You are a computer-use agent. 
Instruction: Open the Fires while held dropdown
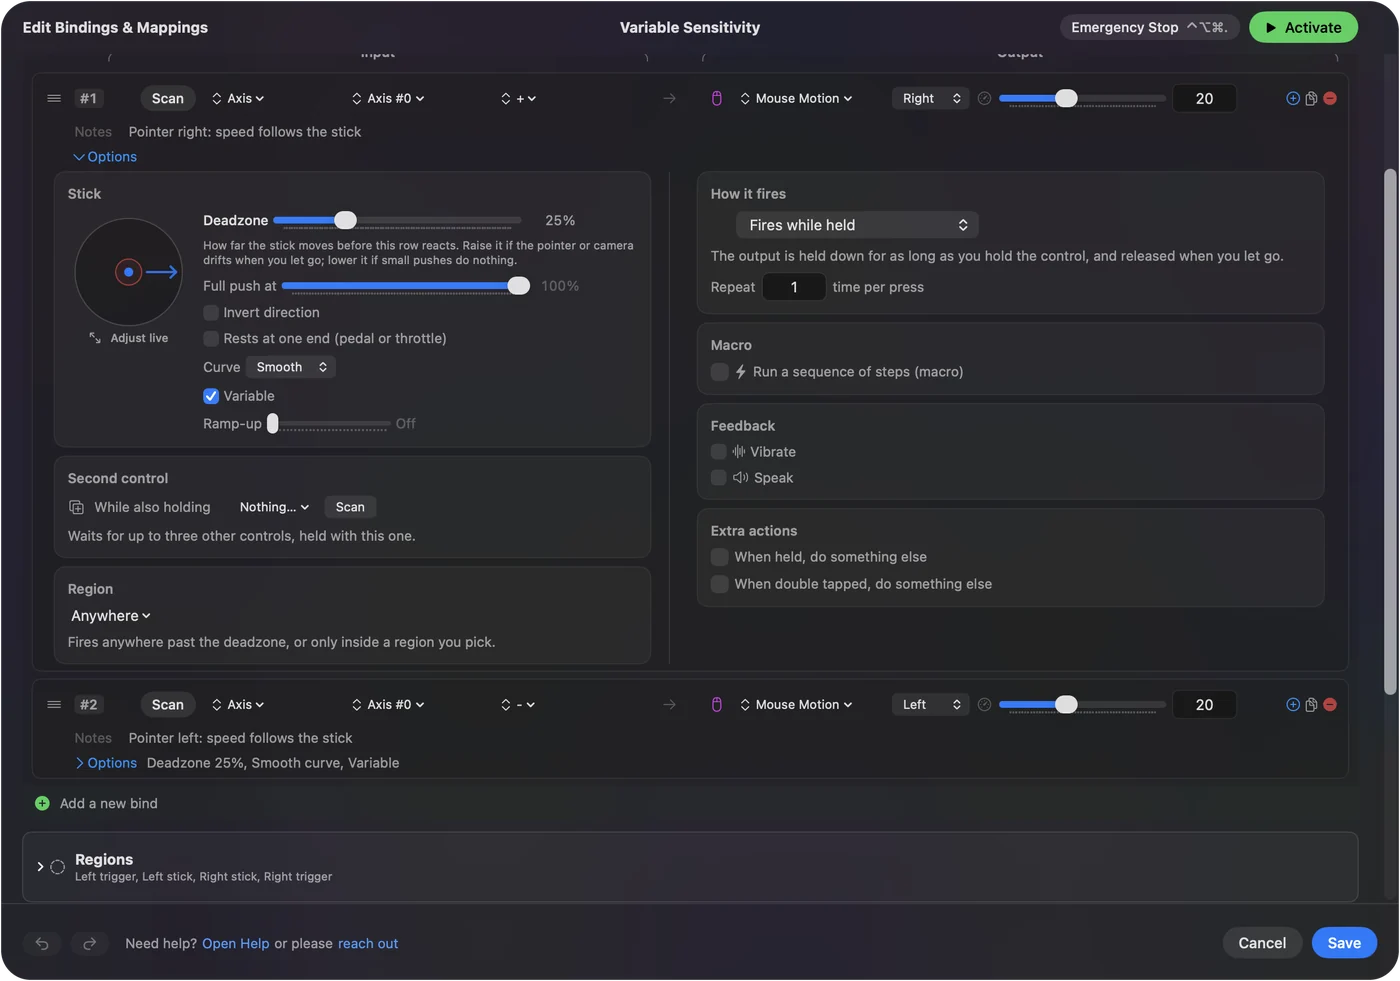point(857,225)
